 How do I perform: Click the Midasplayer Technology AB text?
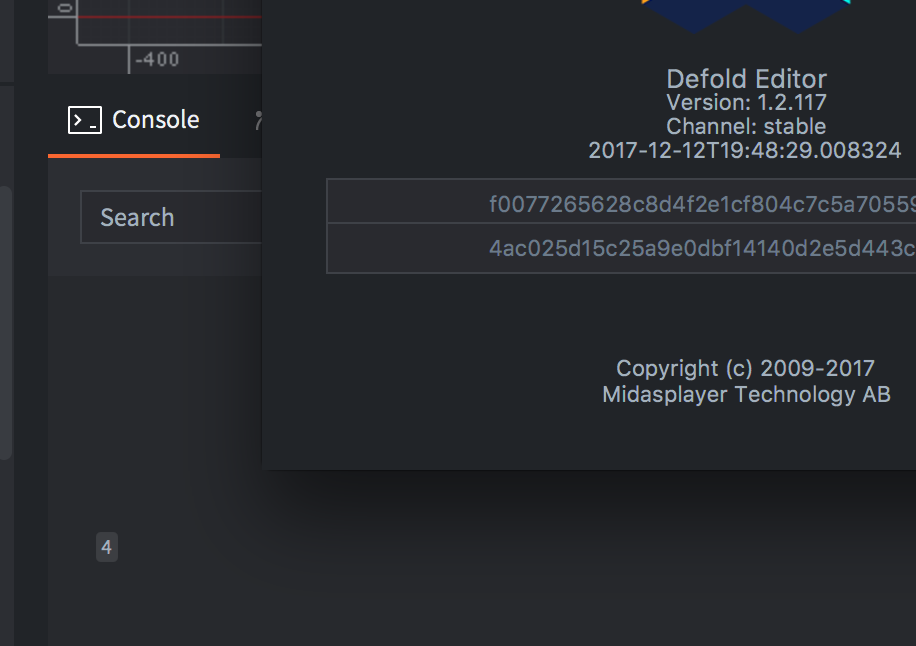click(x=746, y=394)
